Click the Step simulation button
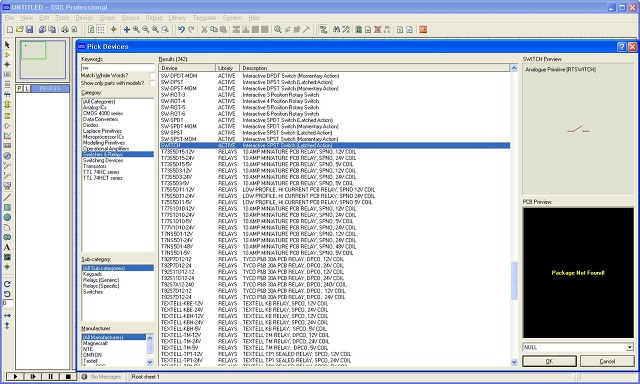The image size is (640, 384). pos(33,377)
